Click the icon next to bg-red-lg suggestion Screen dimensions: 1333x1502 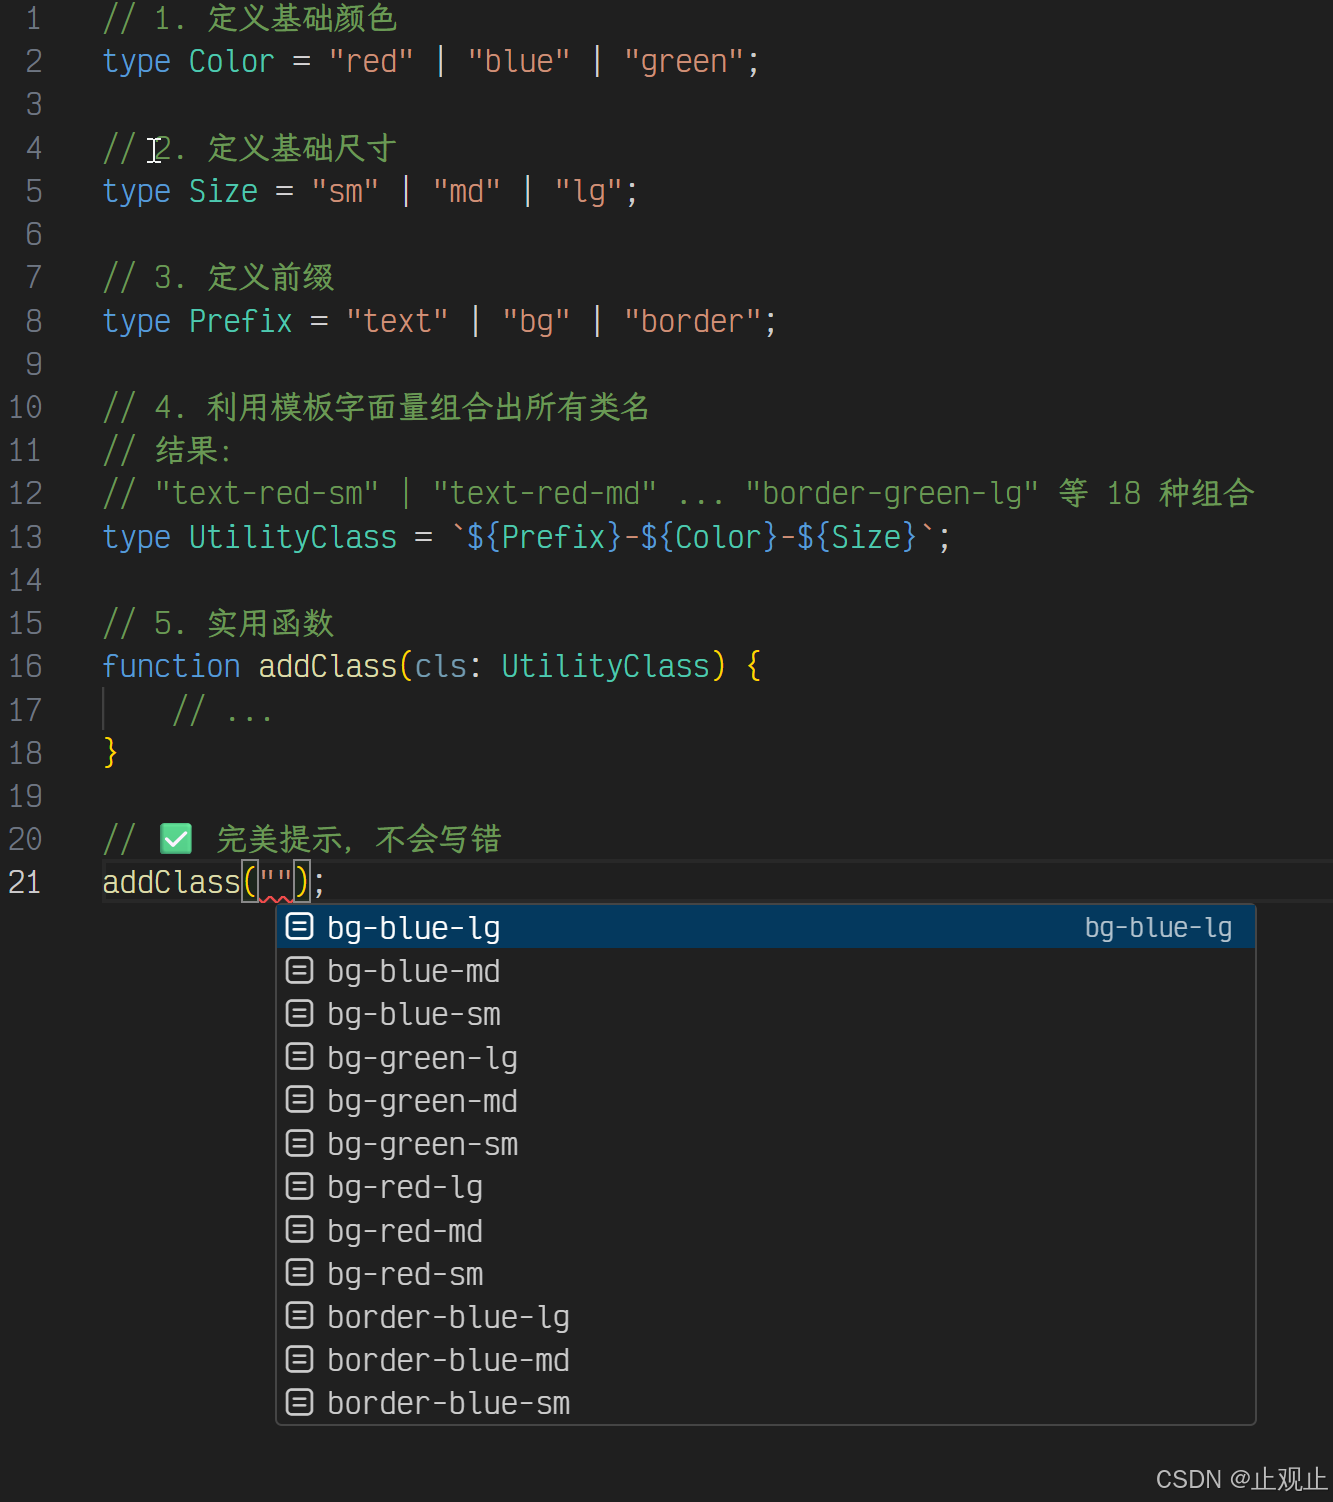(x=300, y=1186)
